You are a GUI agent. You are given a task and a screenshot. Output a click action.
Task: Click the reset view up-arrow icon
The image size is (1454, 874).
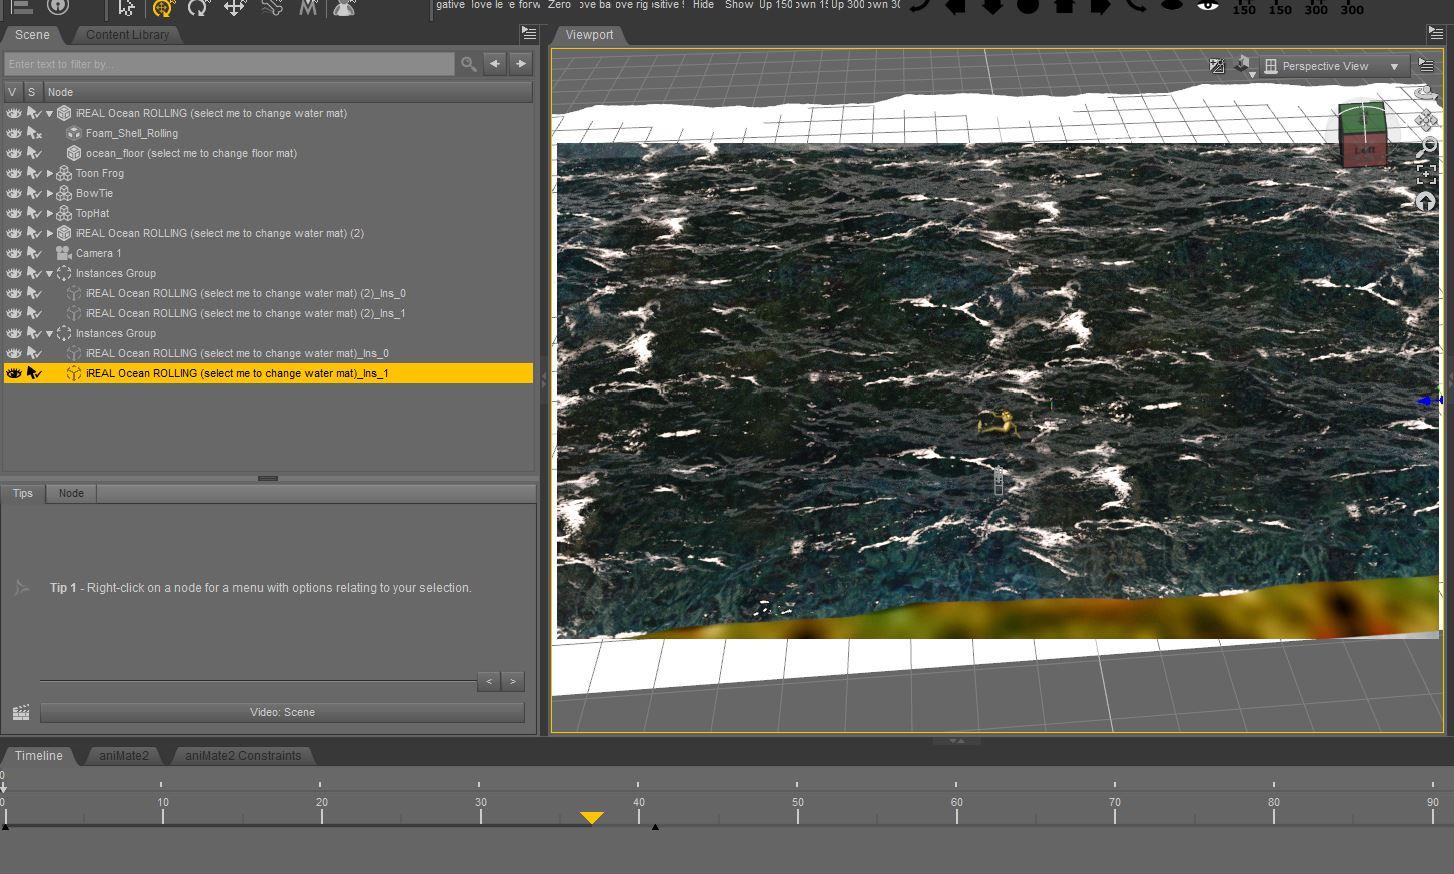(1426, 201)
